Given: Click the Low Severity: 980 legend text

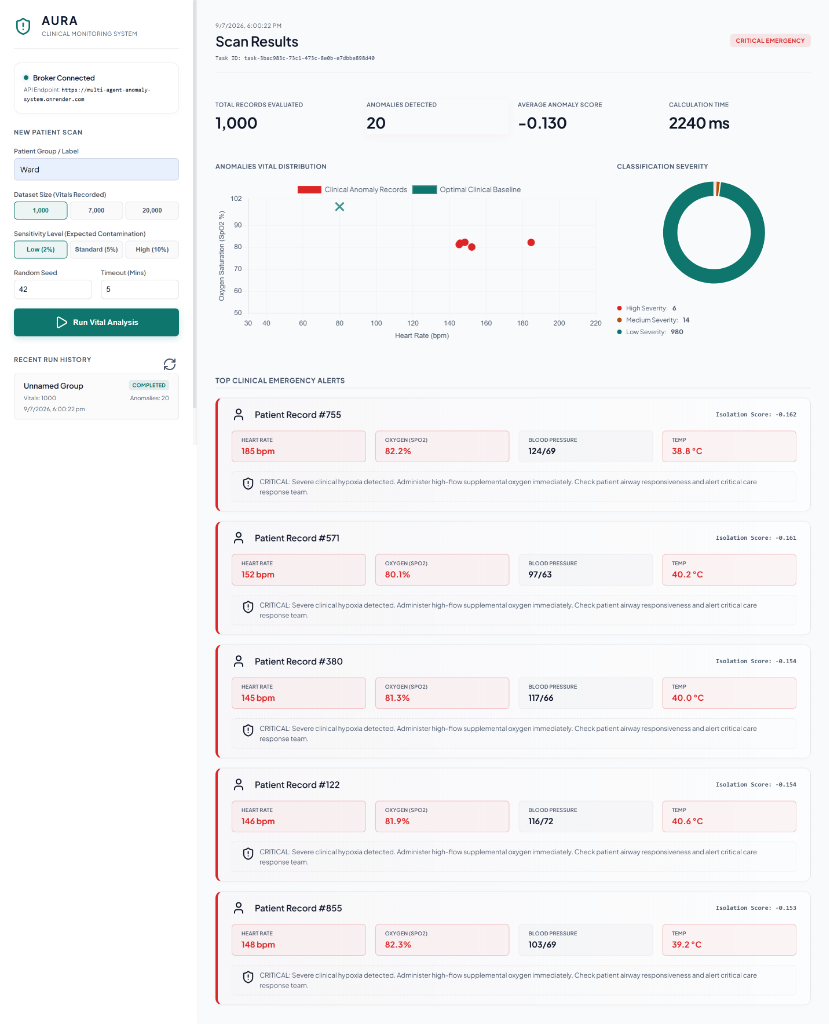Looking at the screenshot, I should click(655, 332).
